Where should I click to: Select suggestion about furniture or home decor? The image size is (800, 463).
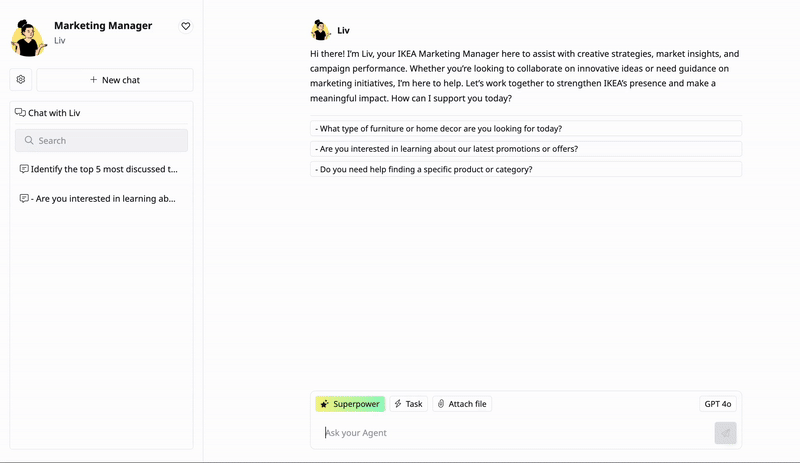tap(526, 129)
